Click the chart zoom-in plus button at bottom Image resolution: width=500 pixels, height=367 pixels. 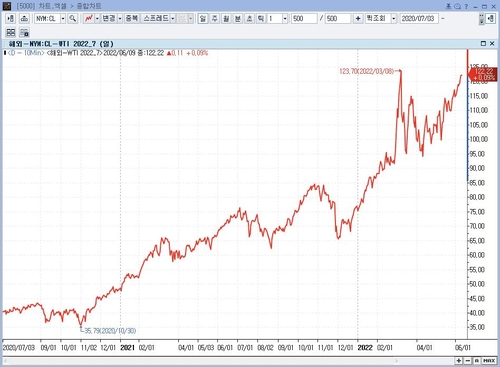(x=459, y=361)
